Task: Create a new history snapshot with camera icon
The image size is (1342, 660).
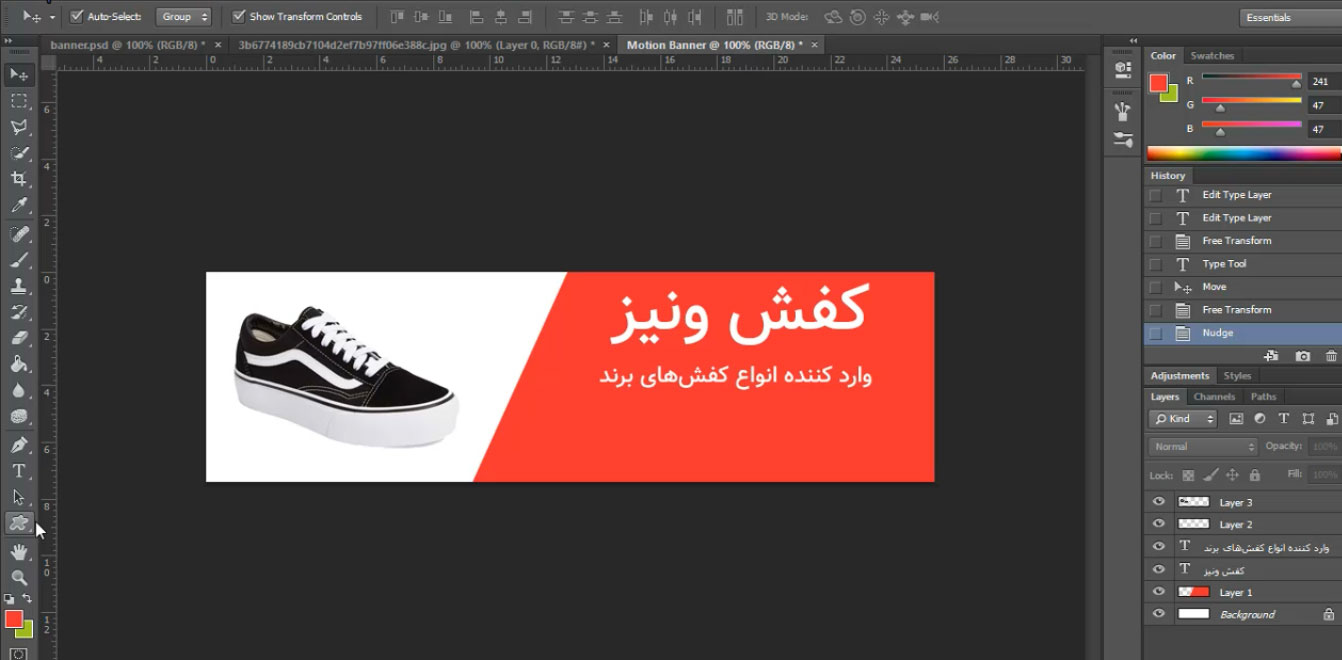Action: (x=1302, y=356)
